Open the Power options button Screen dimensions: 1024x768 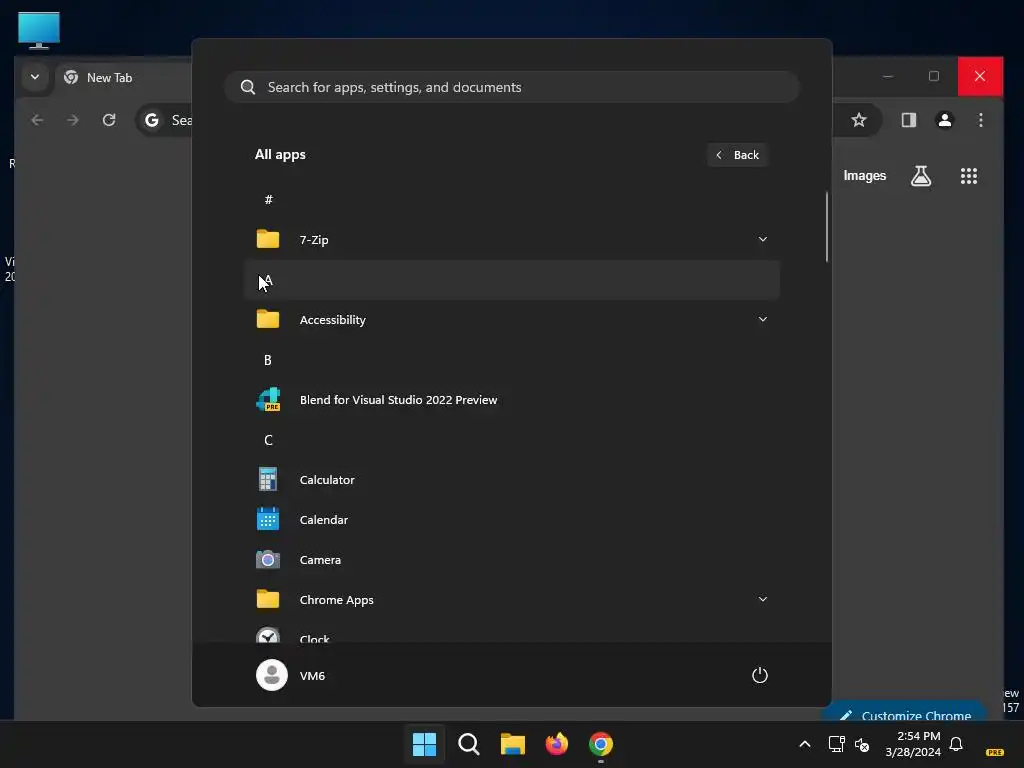tap(760, 675)
